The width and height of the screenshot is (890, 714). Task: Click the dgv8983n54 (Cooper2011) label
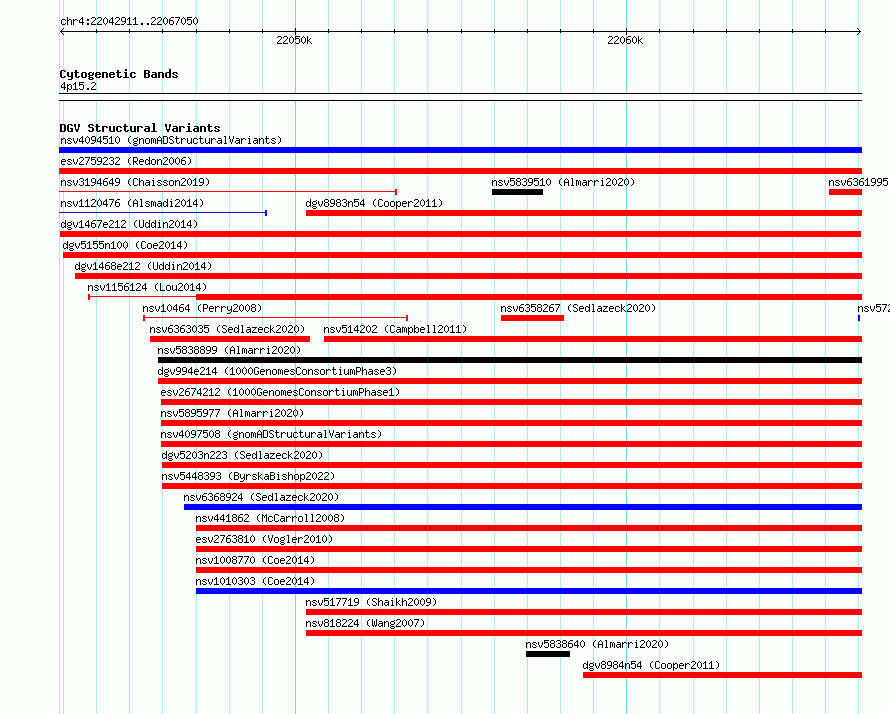[x=374, y=203]
